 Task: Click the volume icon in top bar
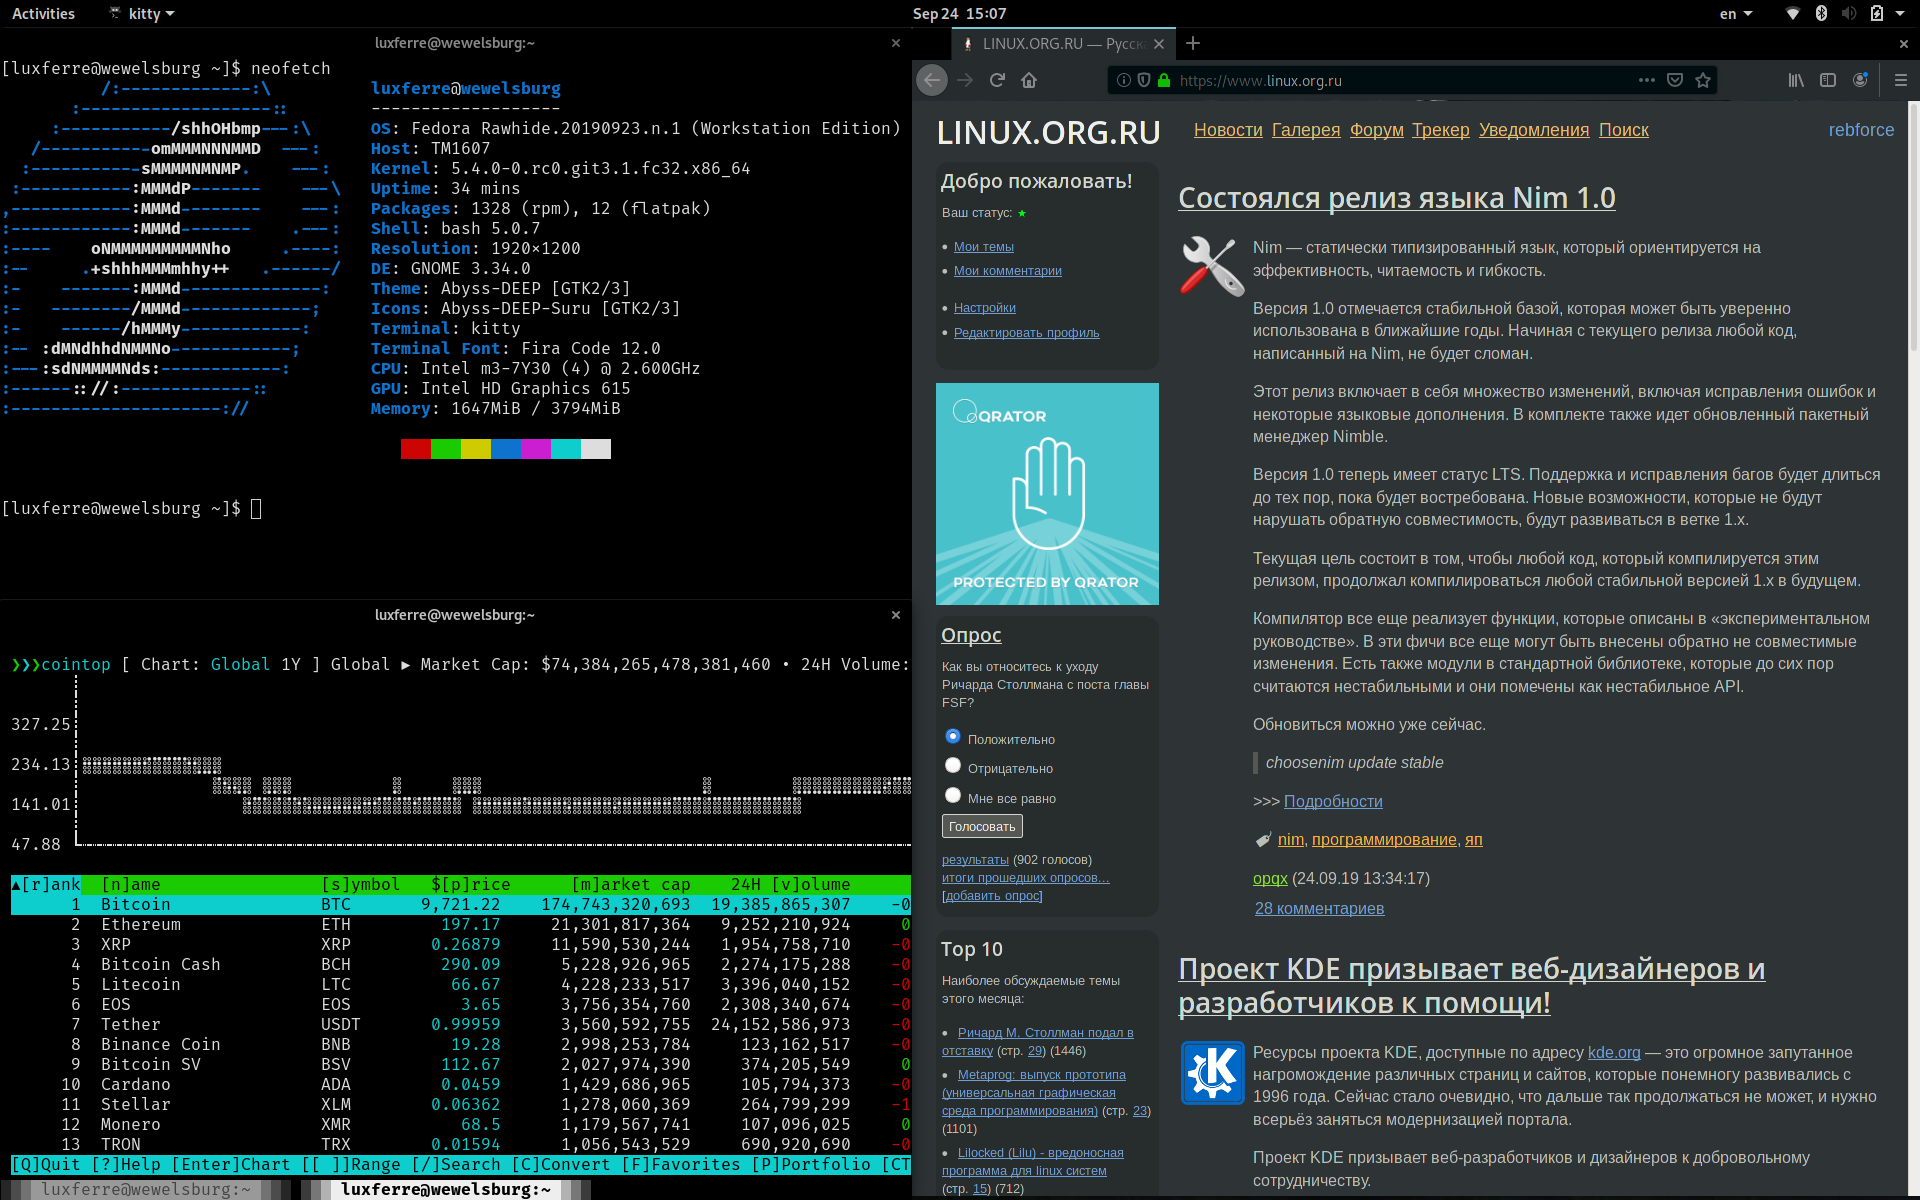pos(1848,14)
